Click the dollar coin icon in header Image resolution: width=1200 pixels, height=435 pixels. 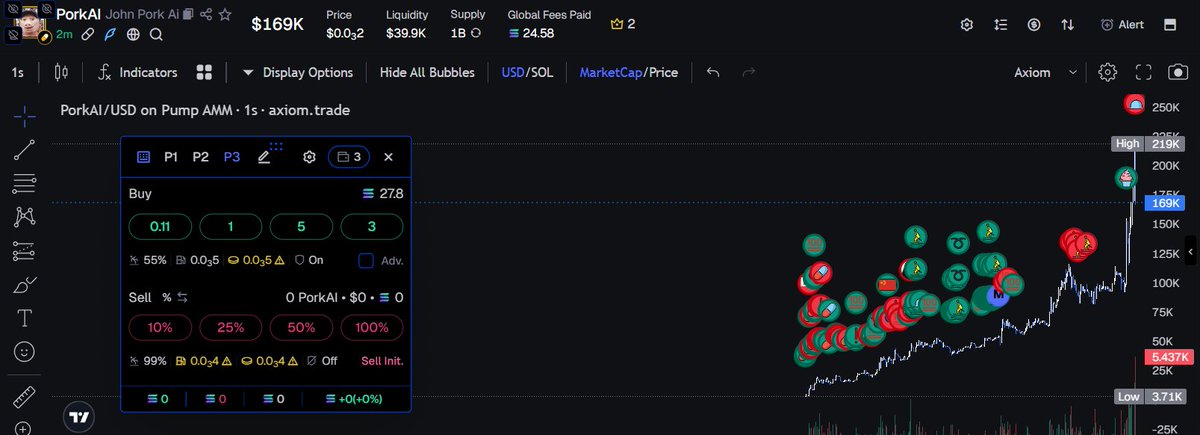[x=1034, y=24]
